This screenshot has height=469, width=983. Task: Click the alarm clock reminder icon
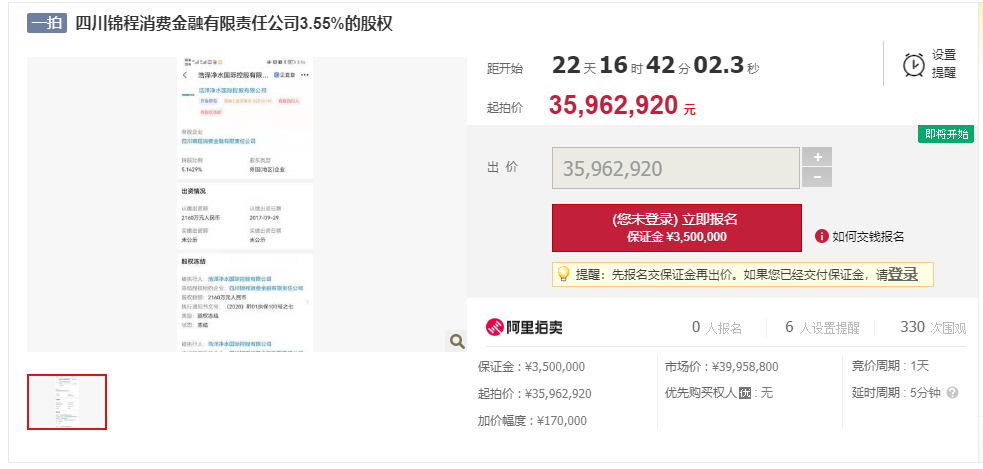tap(913, 65)
